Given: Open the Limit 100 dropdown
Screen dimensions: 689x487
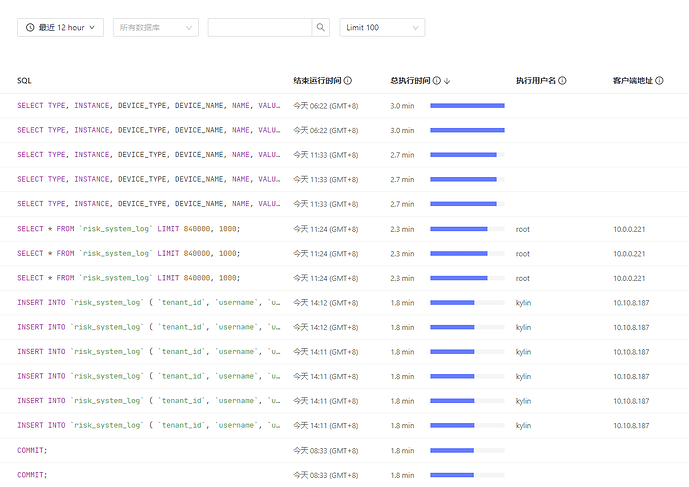Looking at the screenshot, I should click(x=382, y=28).
